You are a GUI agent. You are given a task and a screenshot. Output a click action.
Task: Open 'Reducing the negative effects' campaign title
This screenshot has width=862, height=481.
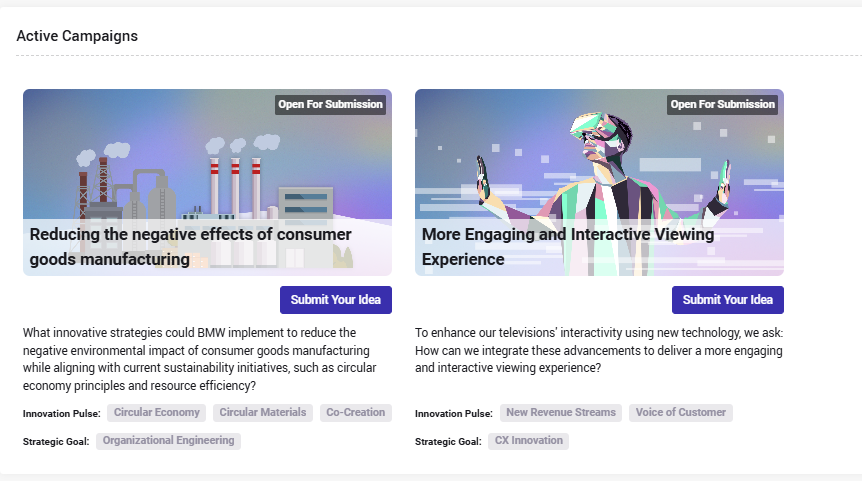[190, 247]
